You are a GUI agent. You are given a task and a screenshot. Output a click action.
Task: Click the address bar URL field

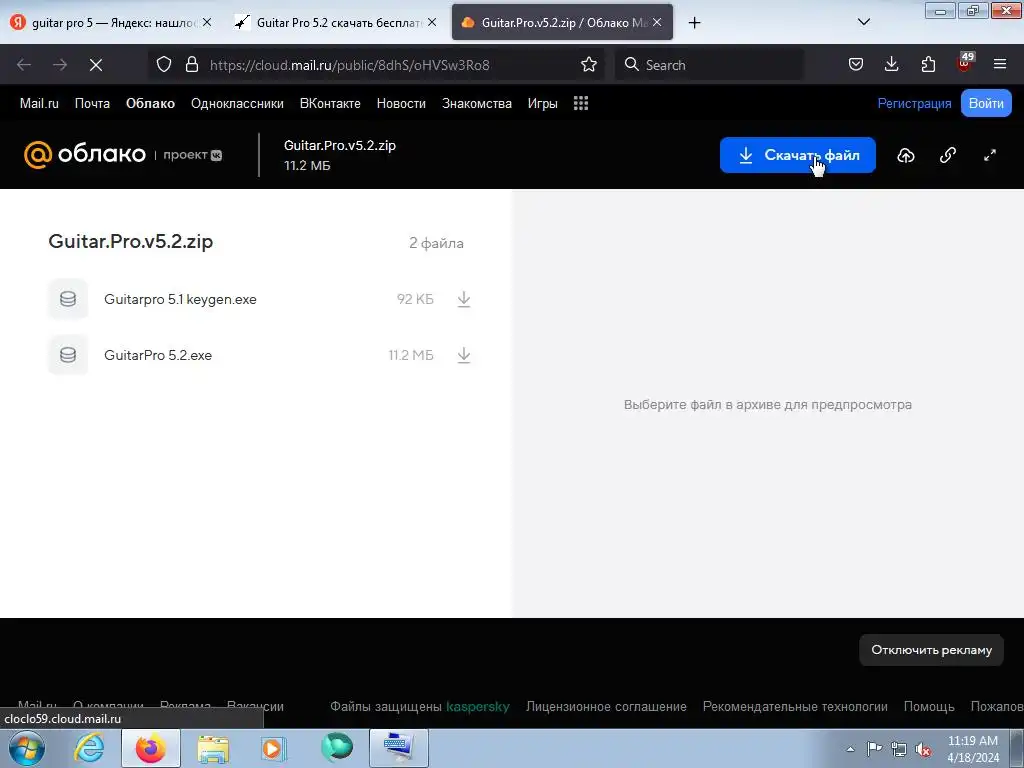tap(376, 65)
